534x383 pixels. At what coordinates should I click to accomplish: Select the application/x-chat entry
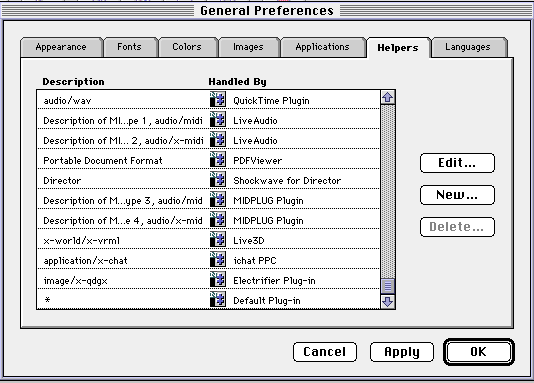pos(208,260)
